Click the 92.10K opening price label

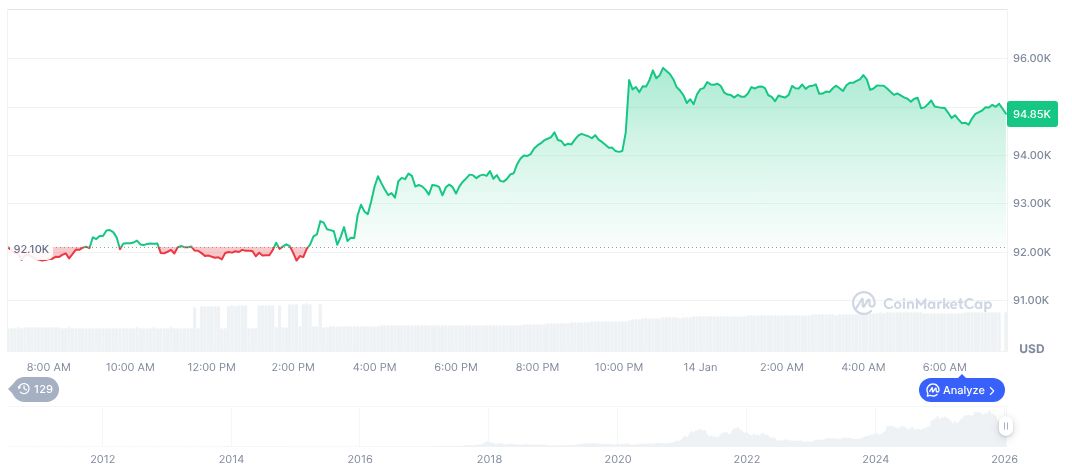point(31,248)
